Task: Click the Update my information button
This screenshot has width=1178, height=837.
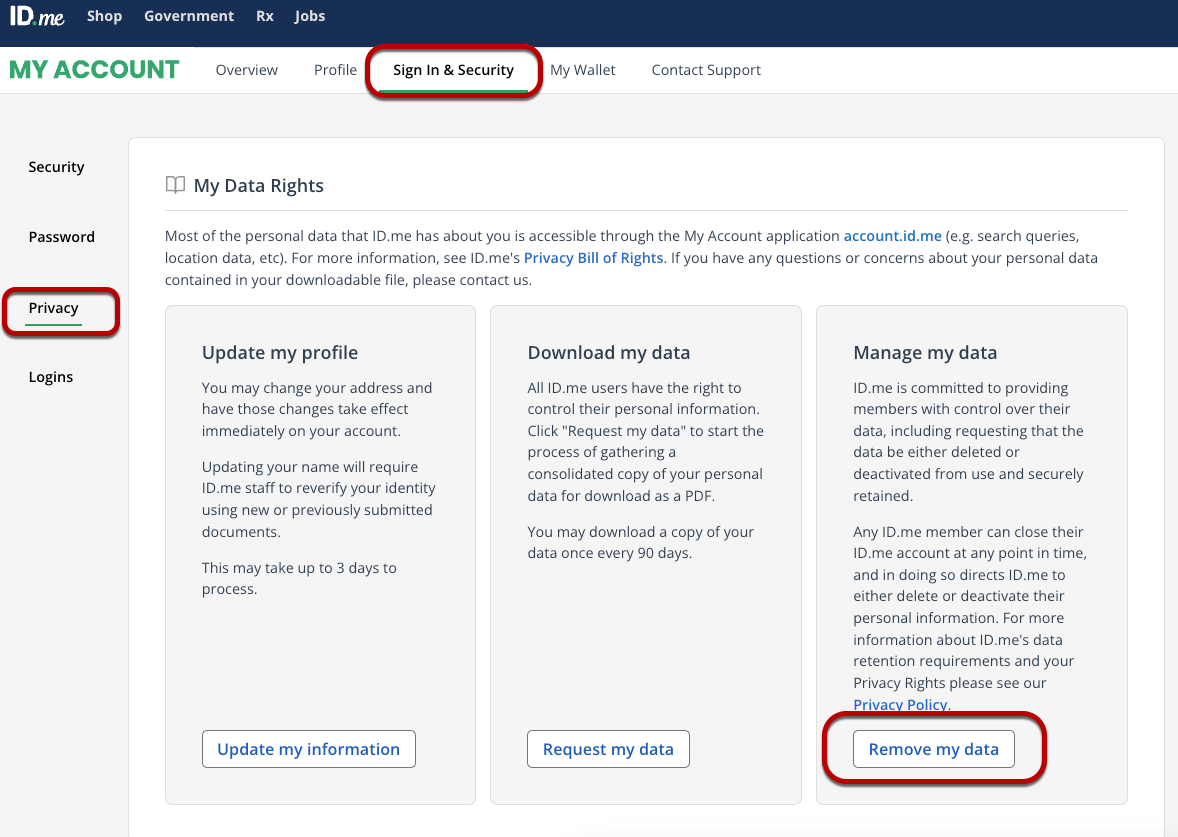Action: coord(308,748)
